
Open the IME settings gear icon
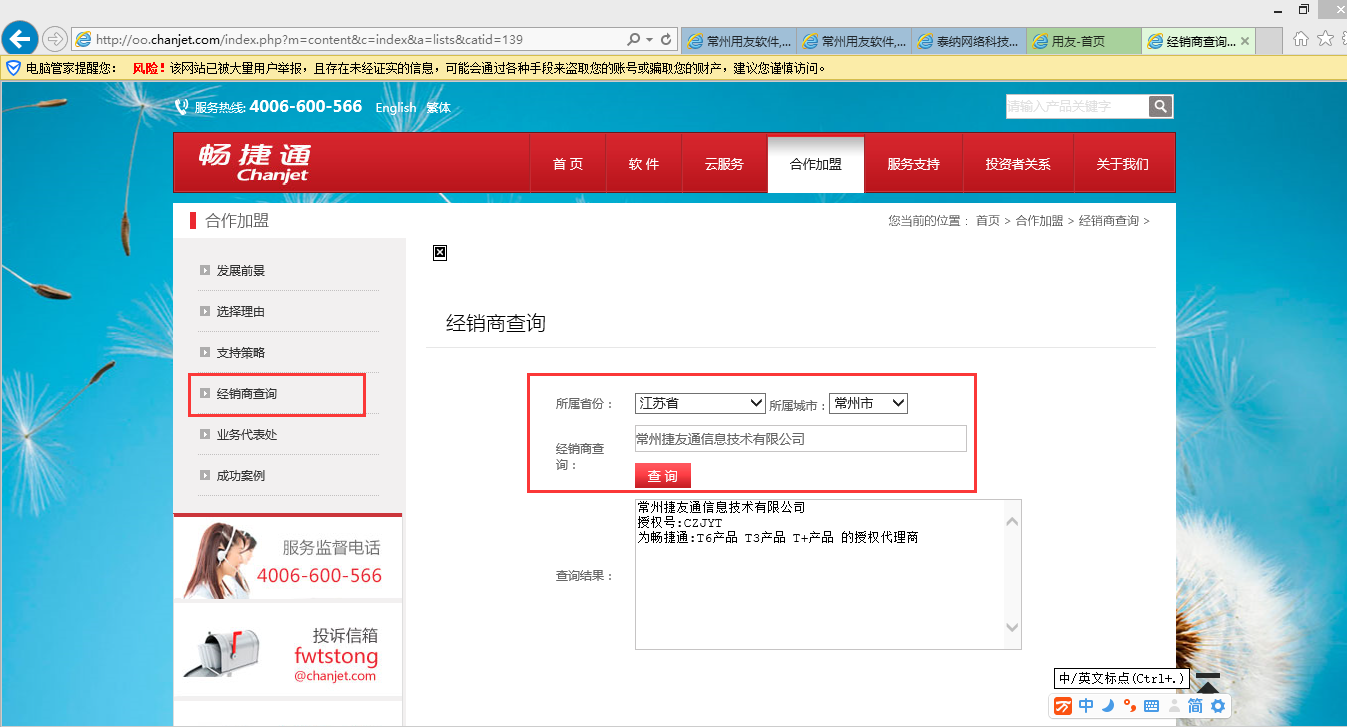pos(1218,706)
